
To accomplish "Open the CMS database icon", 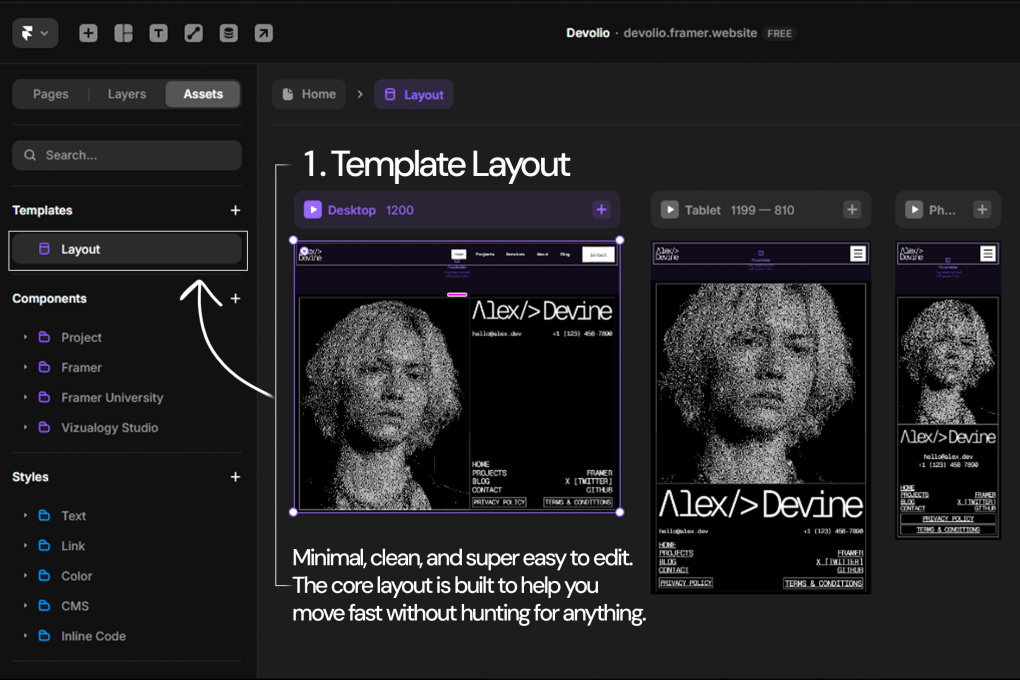I will click(x=229, y=33).
